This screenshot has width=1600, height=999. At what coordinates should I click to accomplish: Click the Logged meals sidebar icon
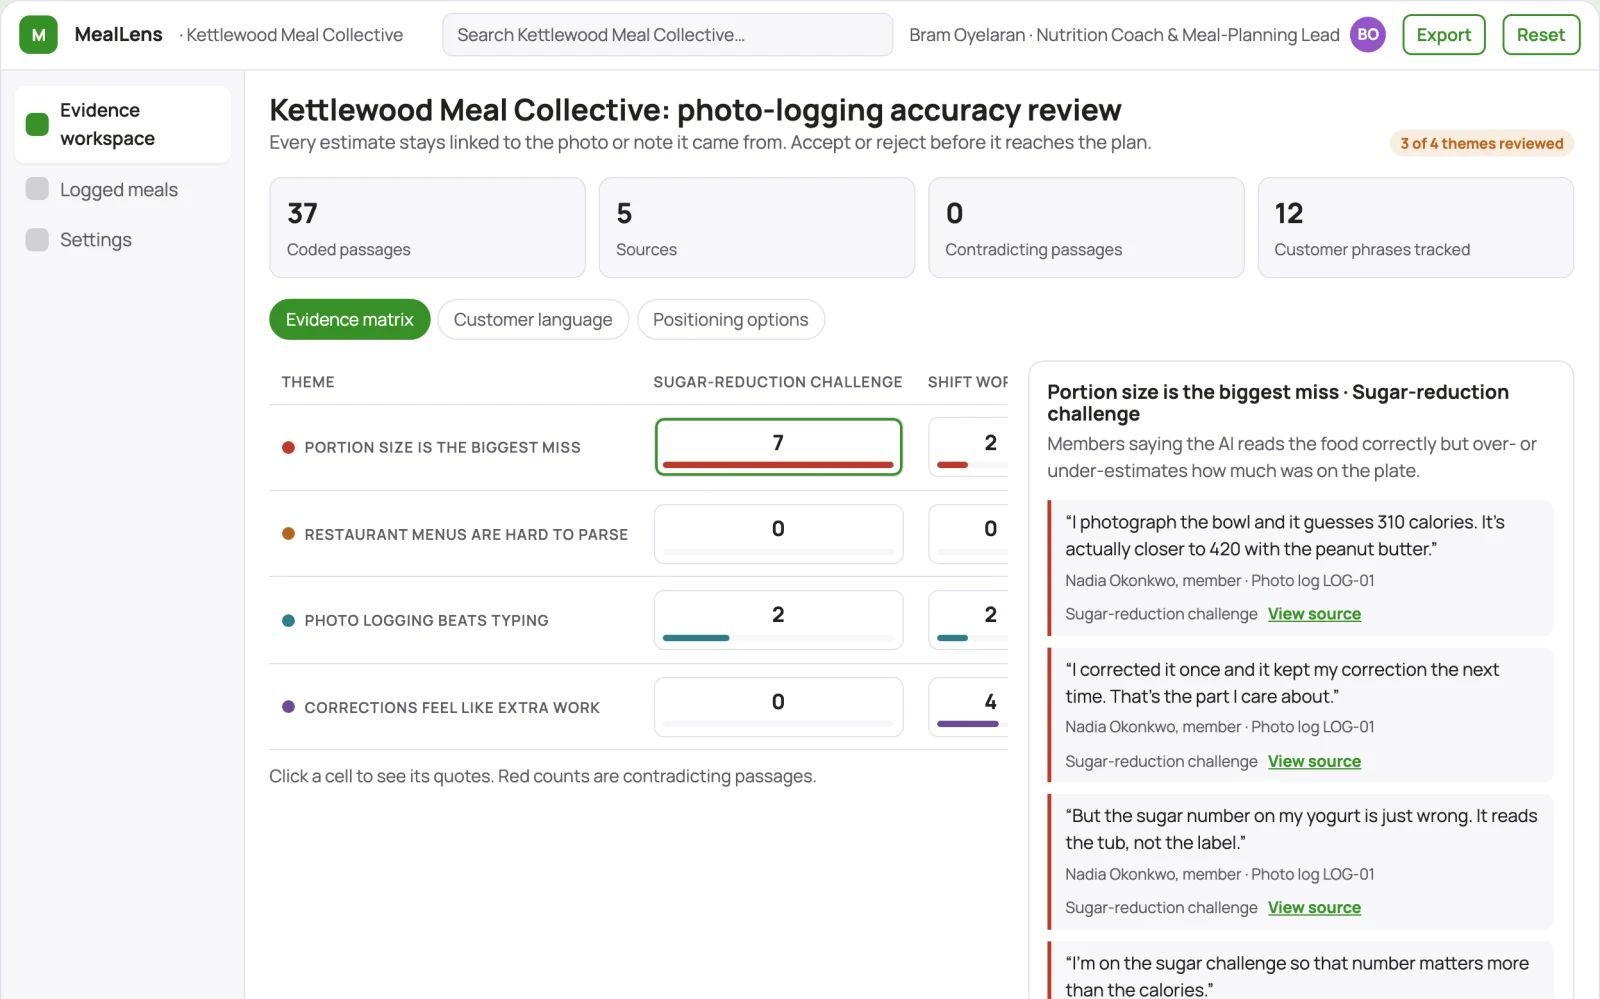(x=37, y=189)
